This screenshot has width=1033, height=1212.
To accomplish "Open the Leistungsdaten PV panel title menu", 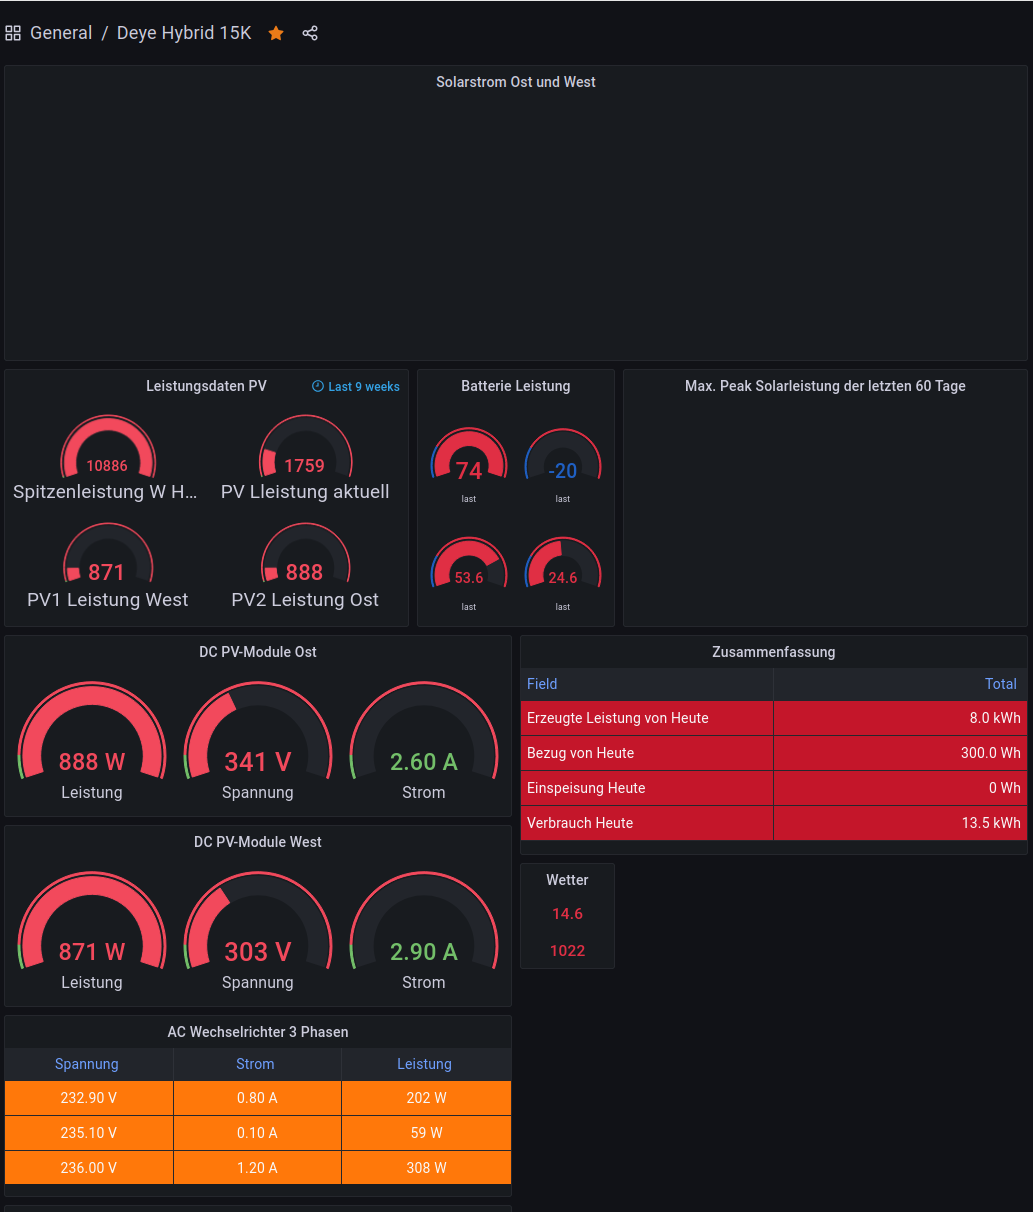I will coord(206,386).
